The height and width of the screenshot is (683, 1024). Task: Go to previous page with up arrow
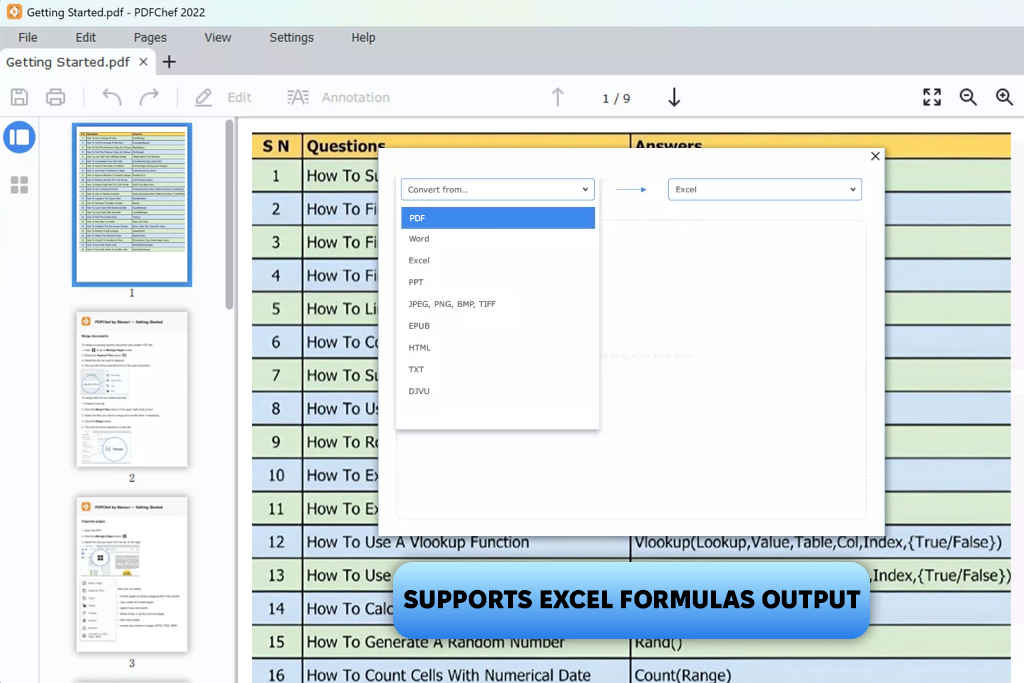558,97
